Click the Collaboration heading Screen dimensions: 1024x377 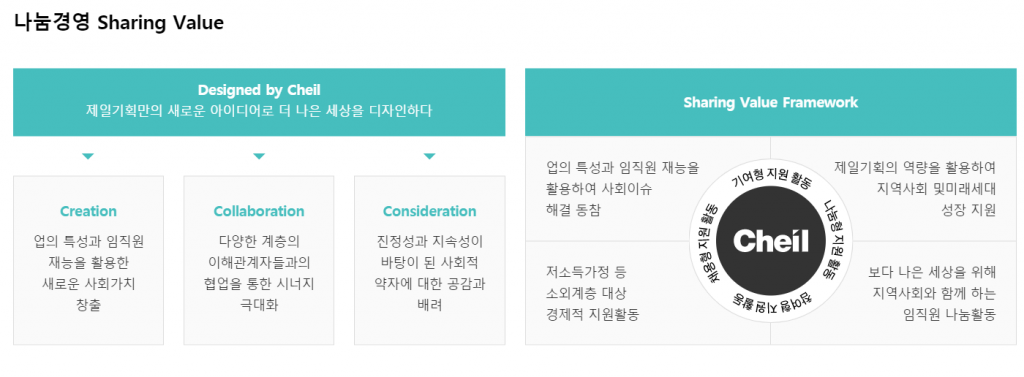point(259,211)
